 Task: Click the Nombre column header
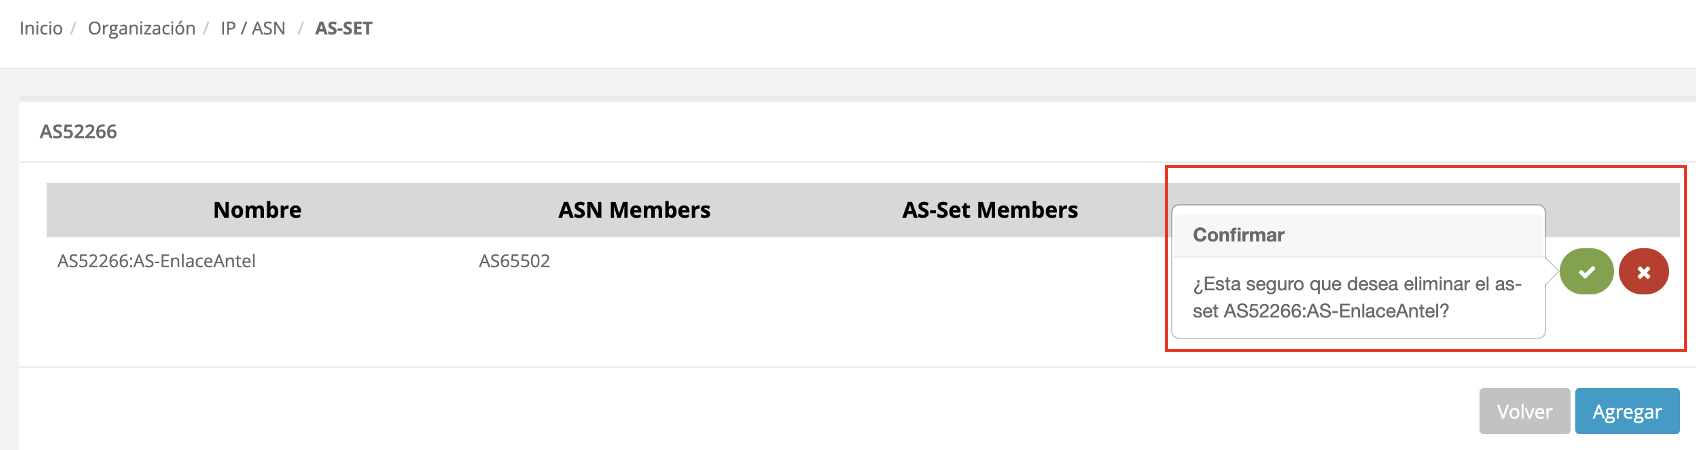[257, 210]
